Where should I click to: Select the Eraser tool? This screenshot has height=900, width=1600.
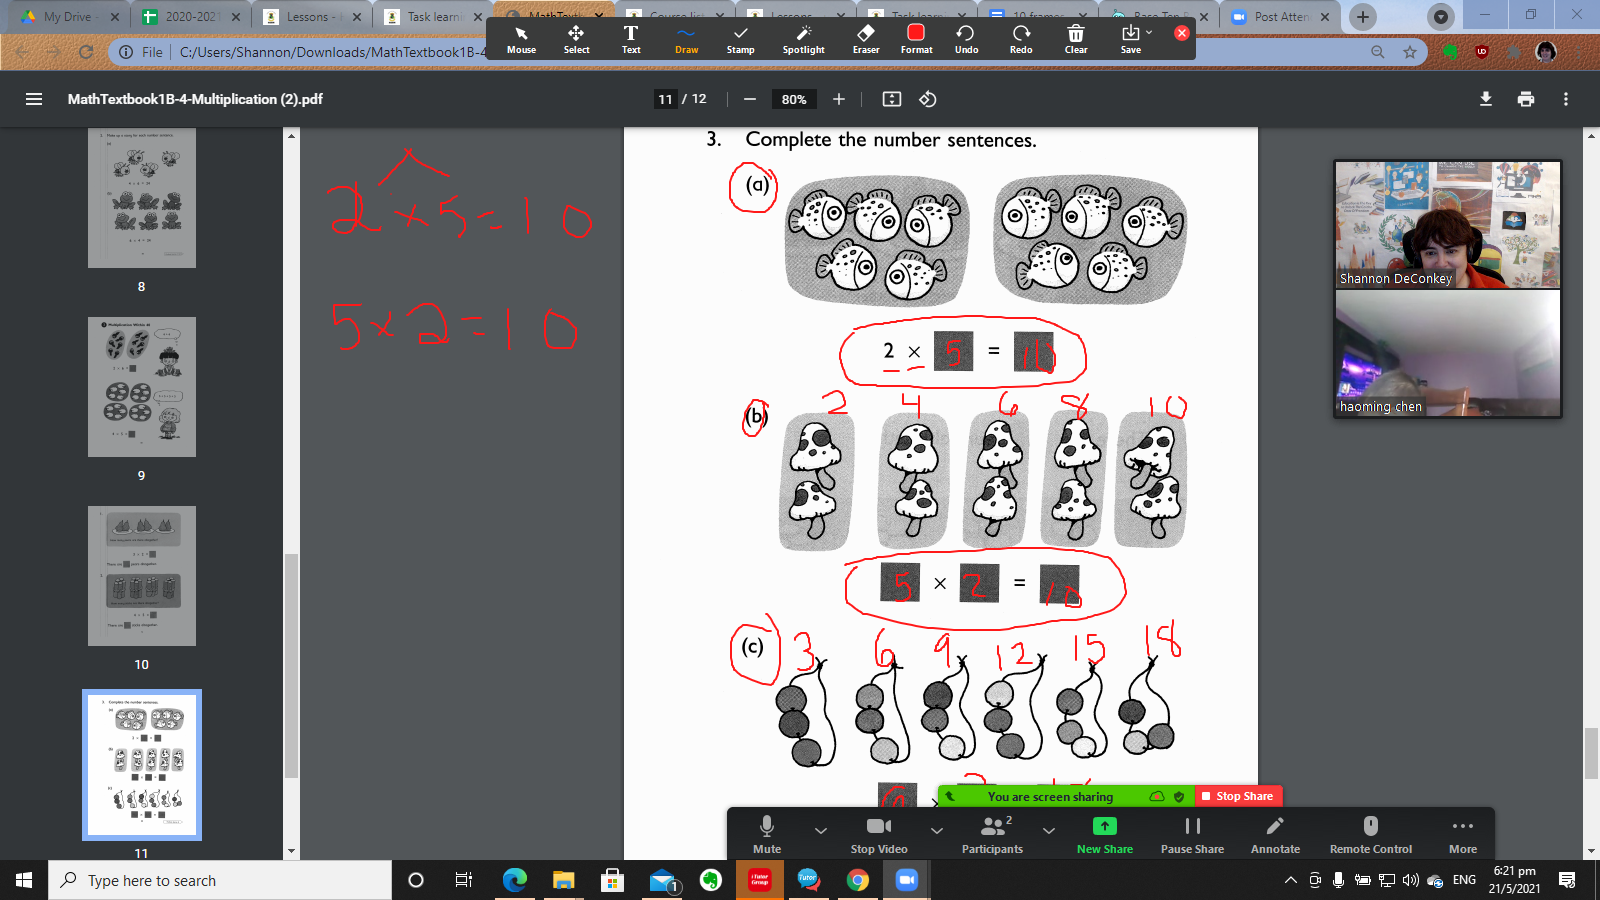click(866, 39)
